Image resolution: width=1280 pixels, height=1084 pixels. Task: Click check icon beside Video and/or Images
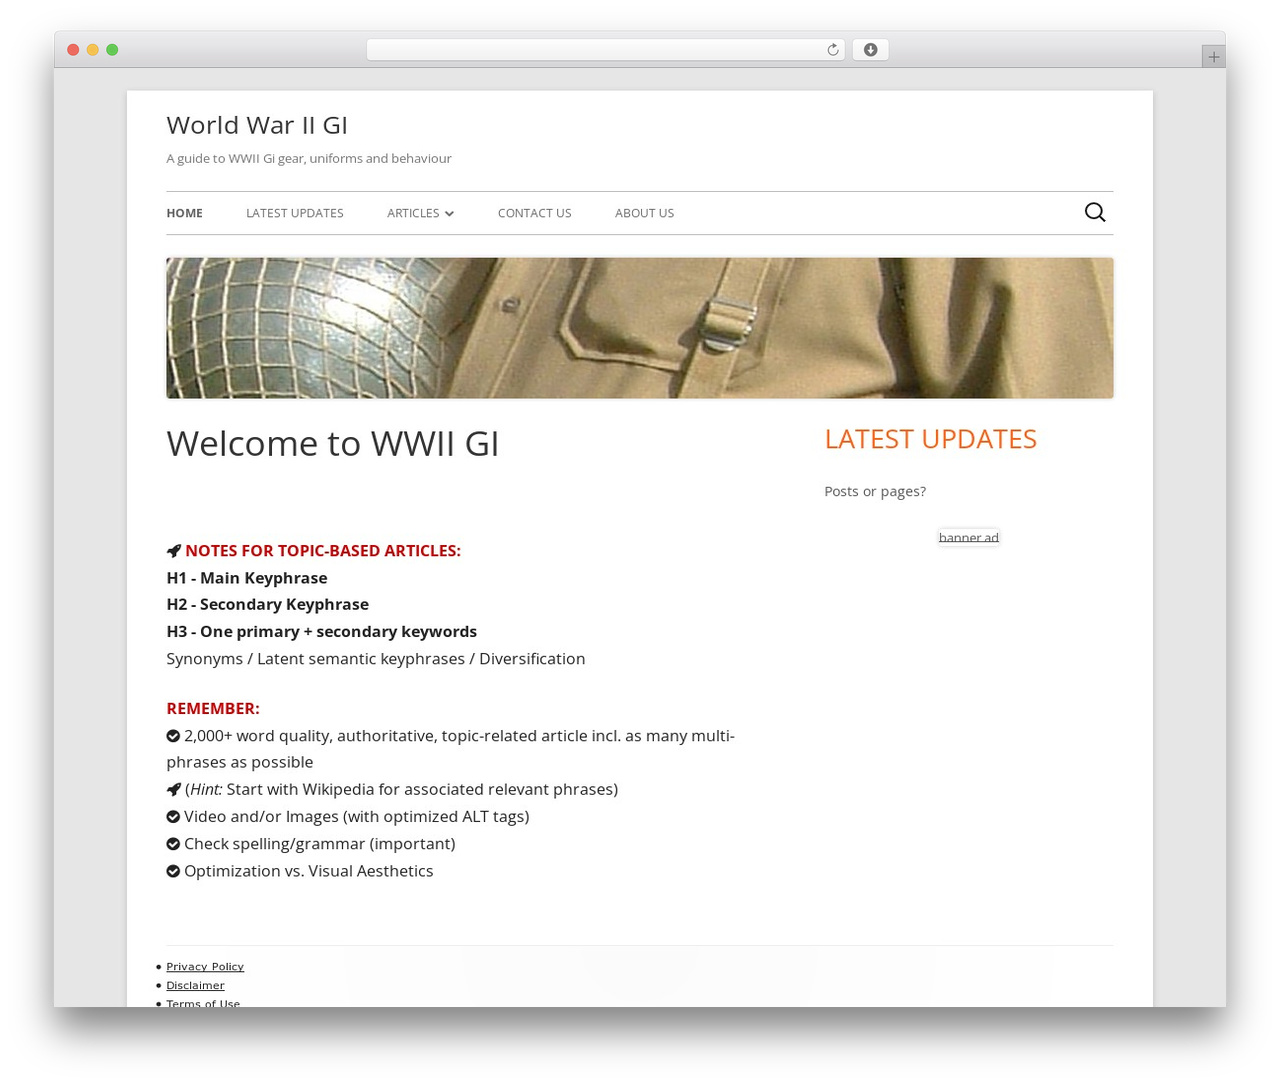(173, 817)
